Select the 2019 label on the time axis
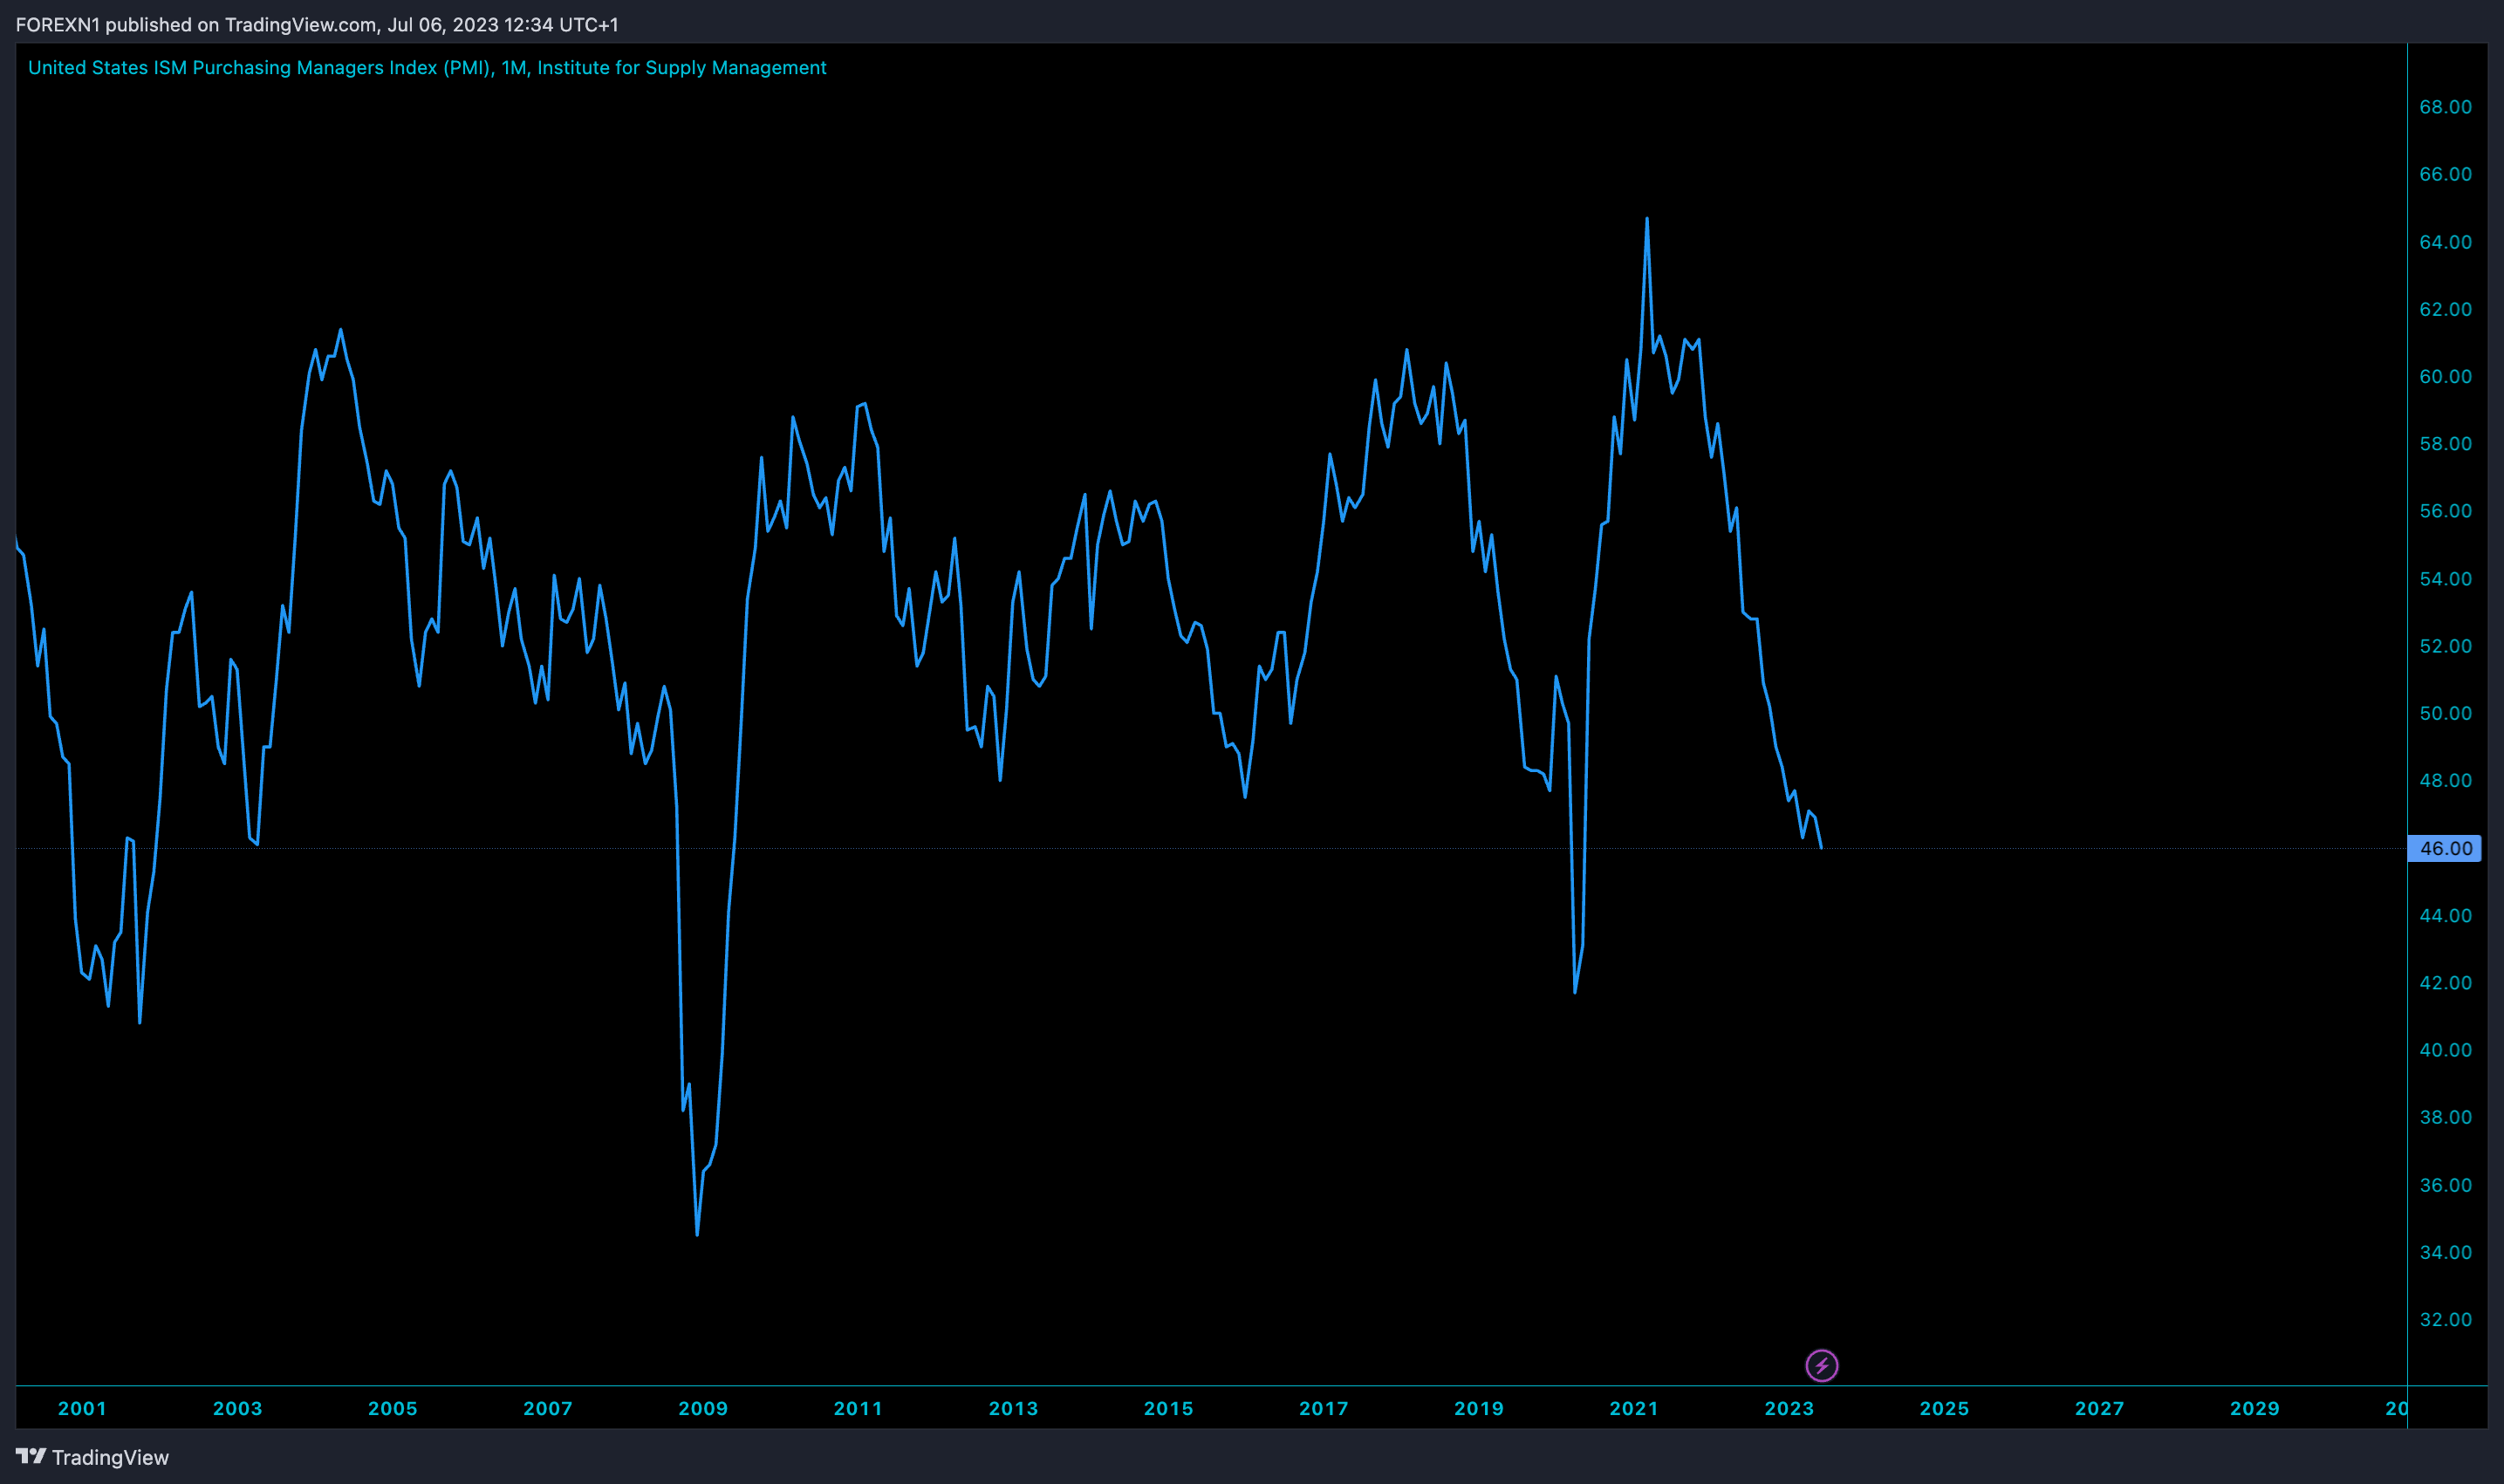The image size is (2504, 1484). tap(1478, 1408)
